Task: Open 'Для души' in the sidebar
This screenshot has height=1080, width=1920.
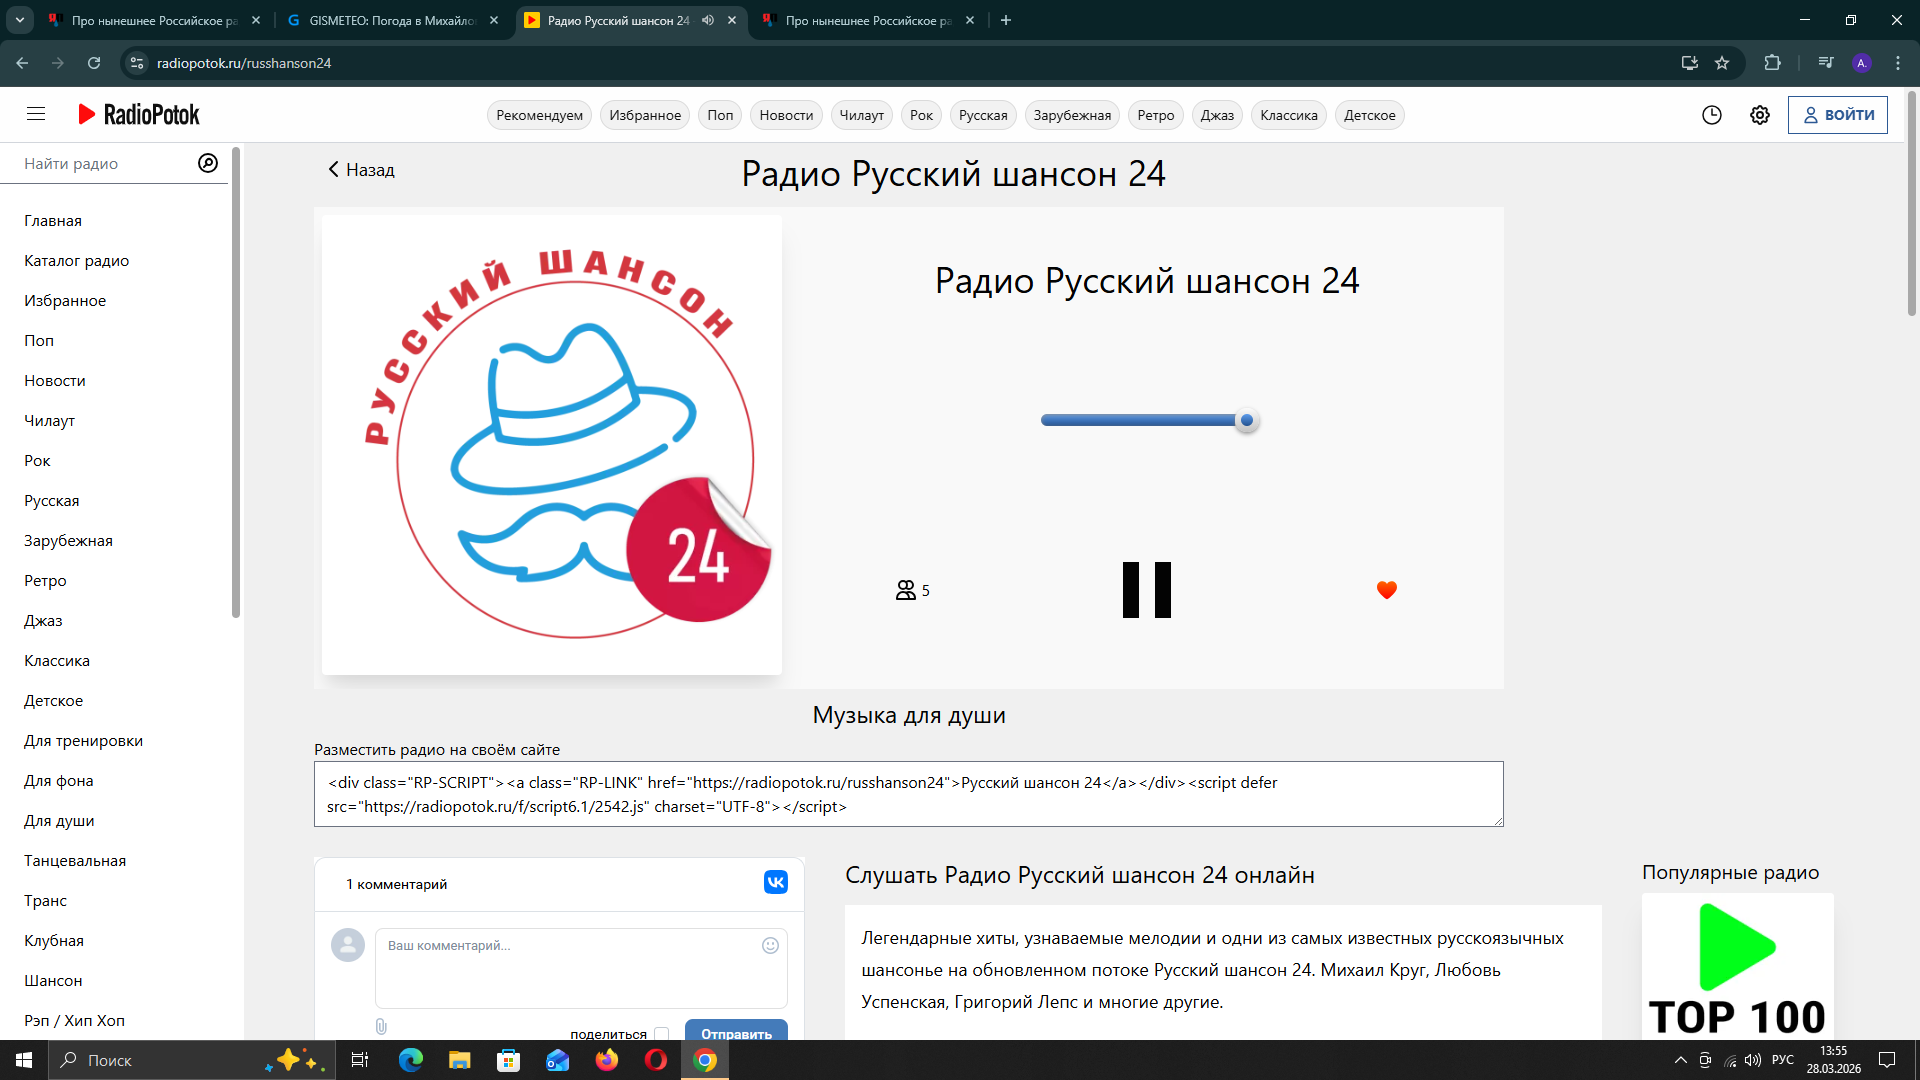Action: pos(59,821)
